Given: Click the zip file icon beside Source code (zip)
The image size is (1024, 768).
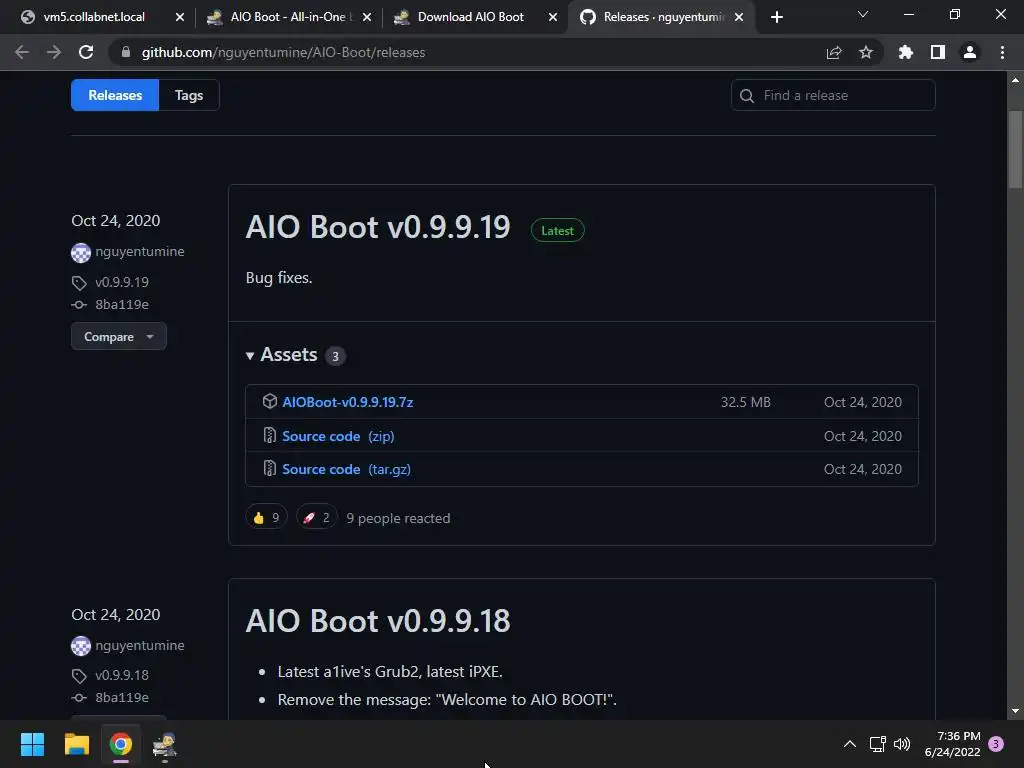Looking at the screenshot, I should (x=270, y=435).
